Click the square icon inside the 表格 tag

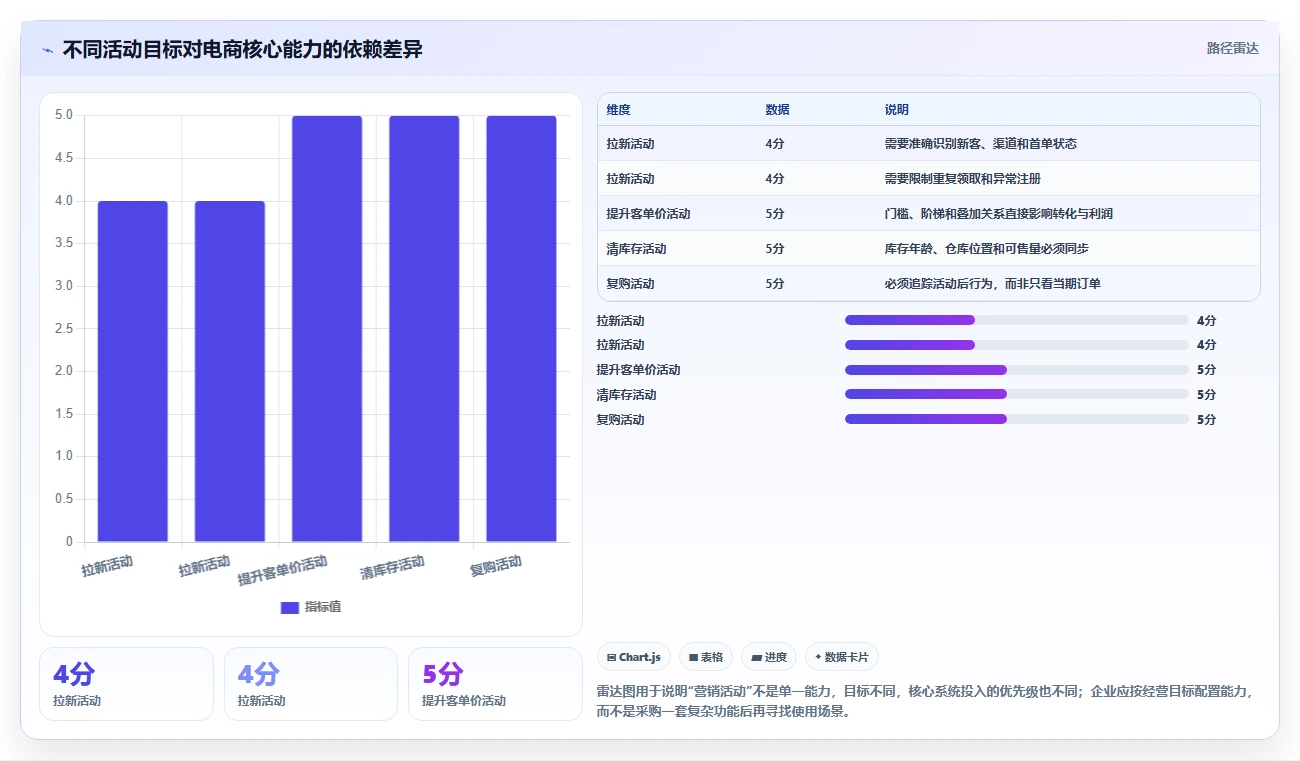693,657
